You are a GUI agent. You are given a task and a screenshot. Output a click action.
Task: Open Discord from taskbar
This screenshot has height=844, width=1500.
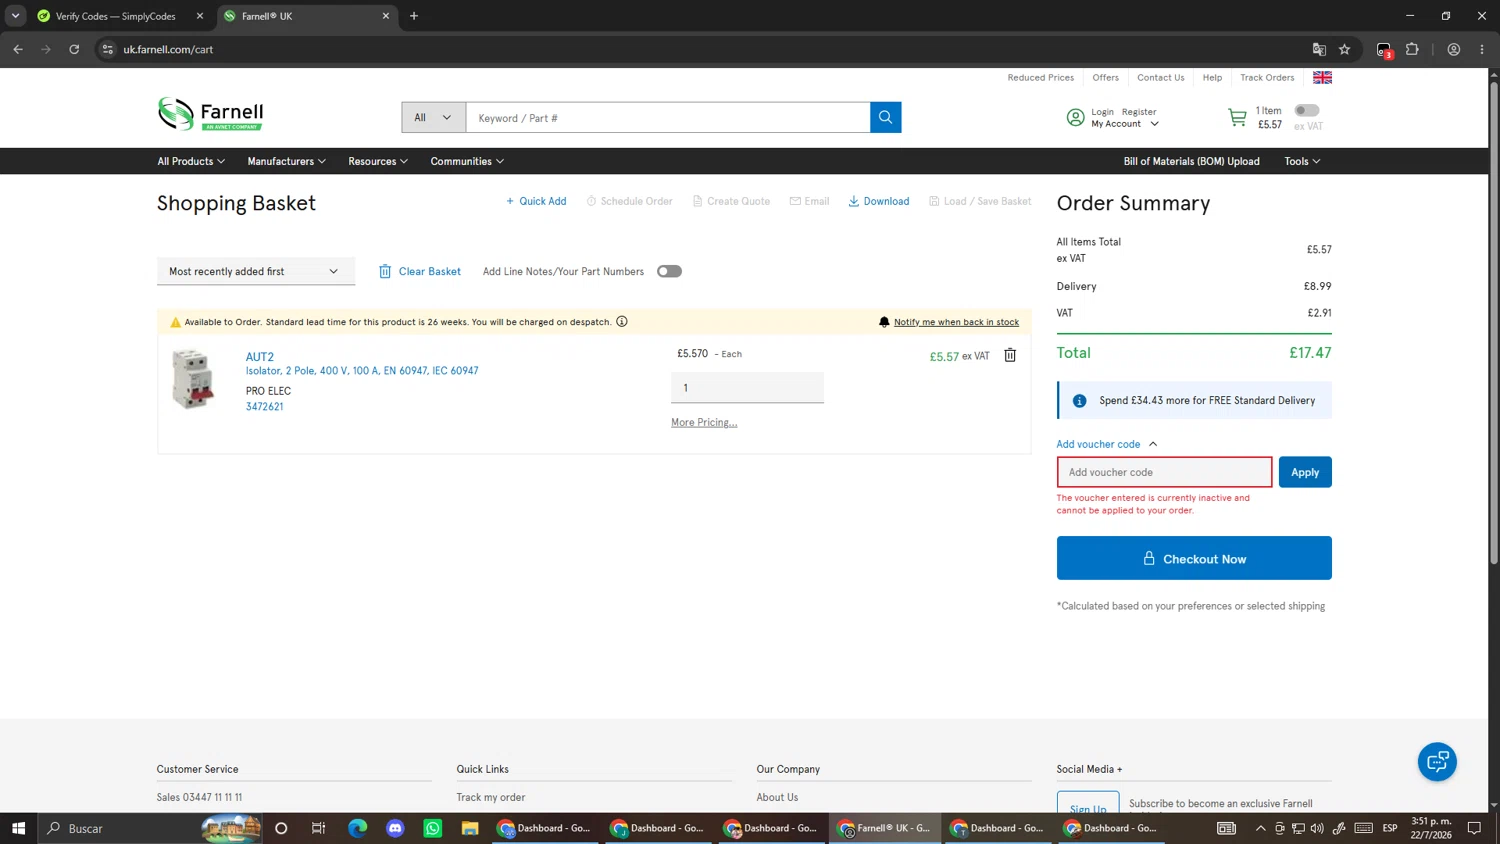395,828
